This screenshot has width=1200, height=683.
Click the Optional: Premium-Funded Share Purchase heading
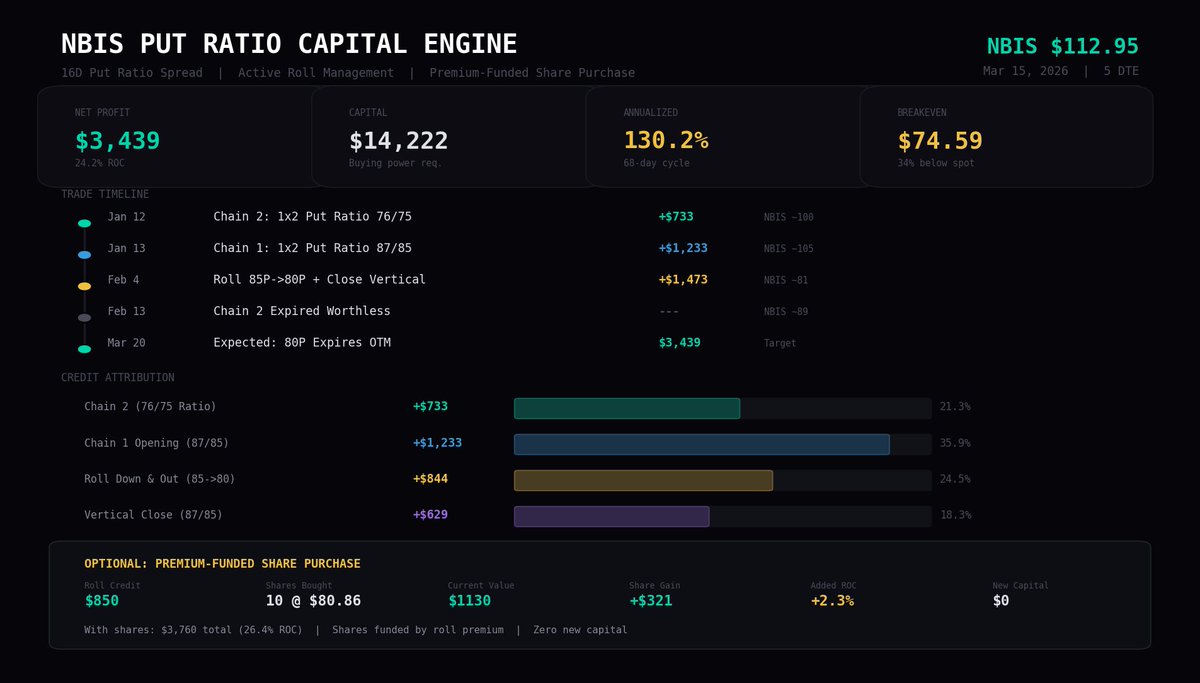coord(222,564)
